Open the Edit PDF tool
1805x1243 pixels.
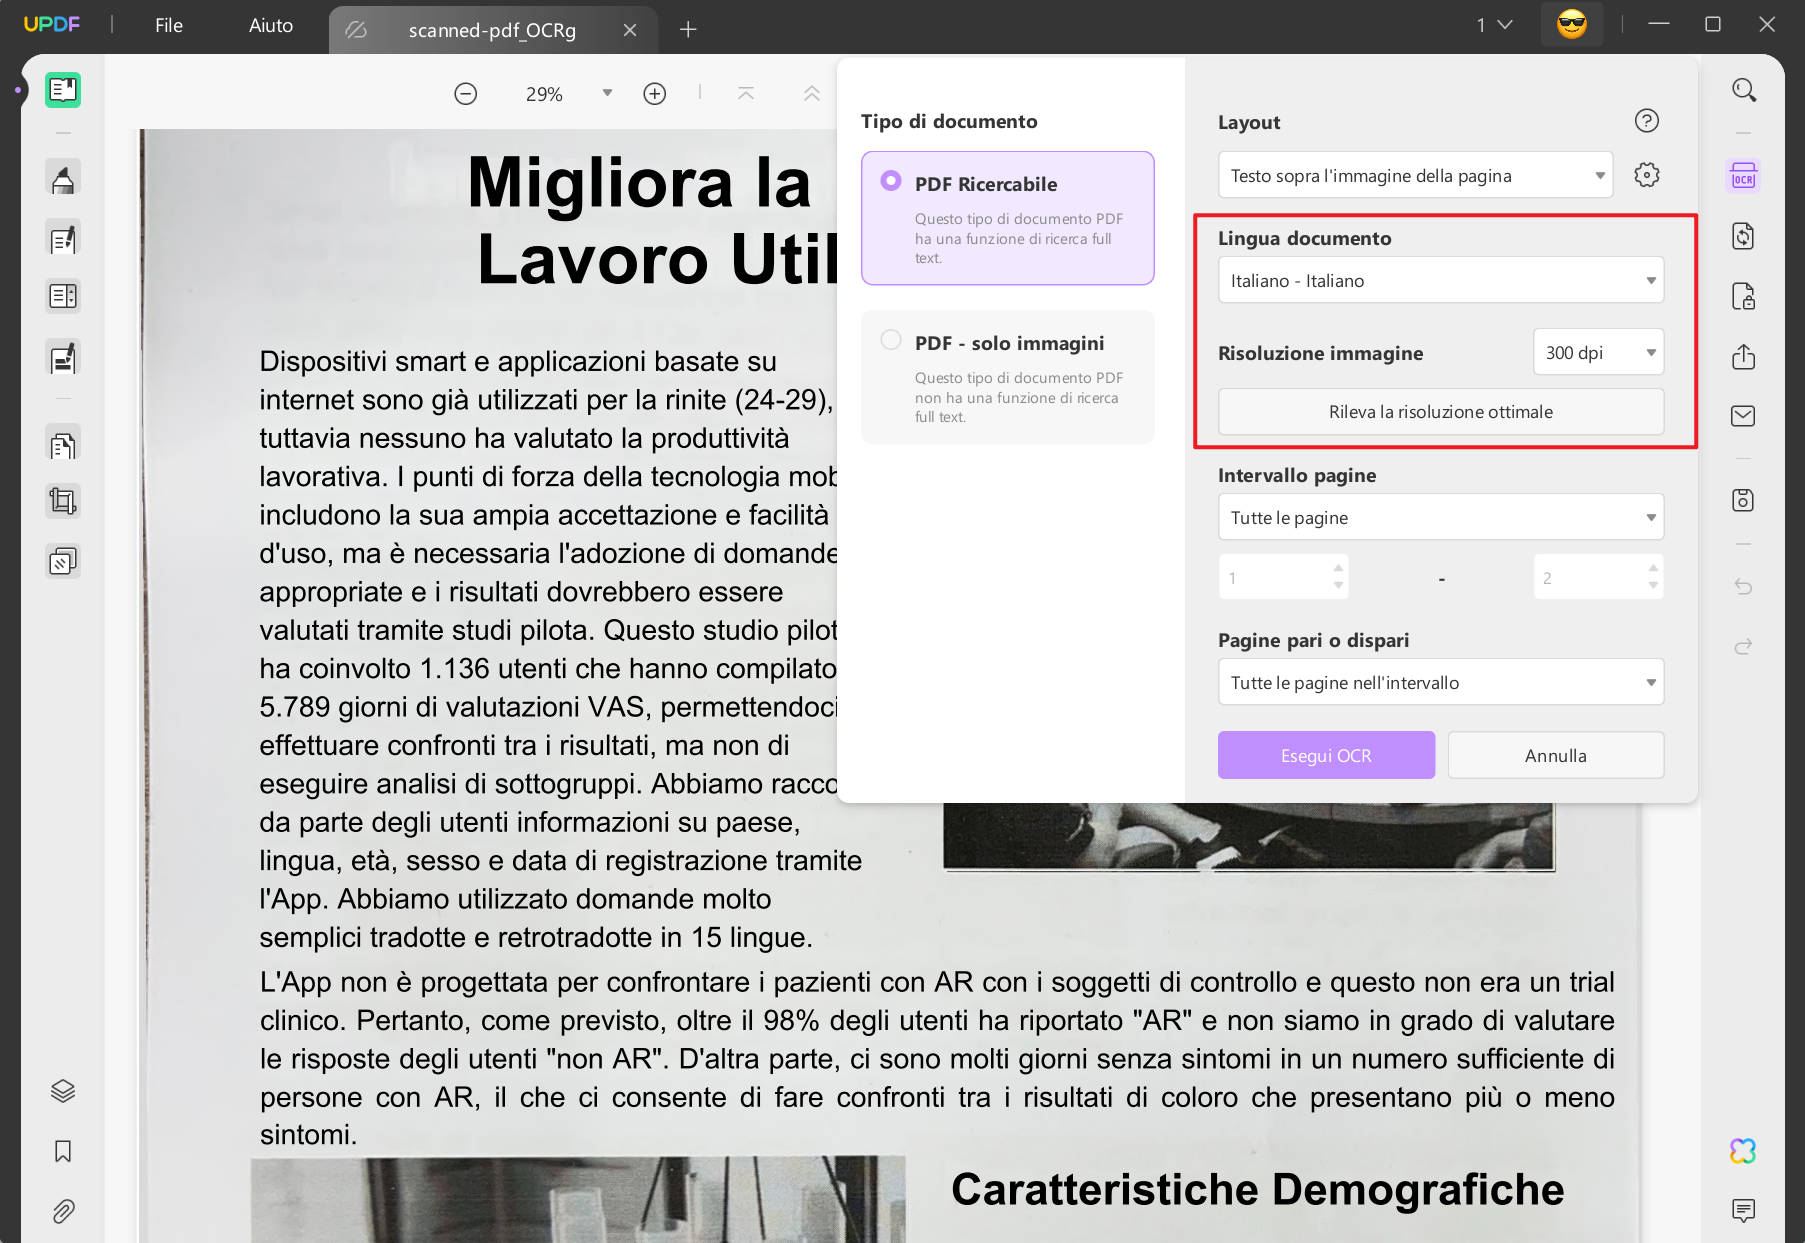63,240
